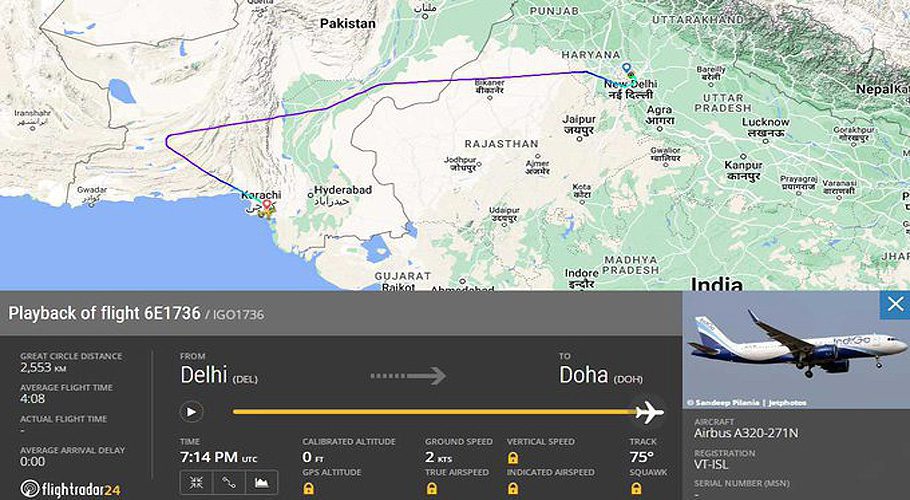Click the blue departure pin near New Delhi

click(x=626, y=68)
